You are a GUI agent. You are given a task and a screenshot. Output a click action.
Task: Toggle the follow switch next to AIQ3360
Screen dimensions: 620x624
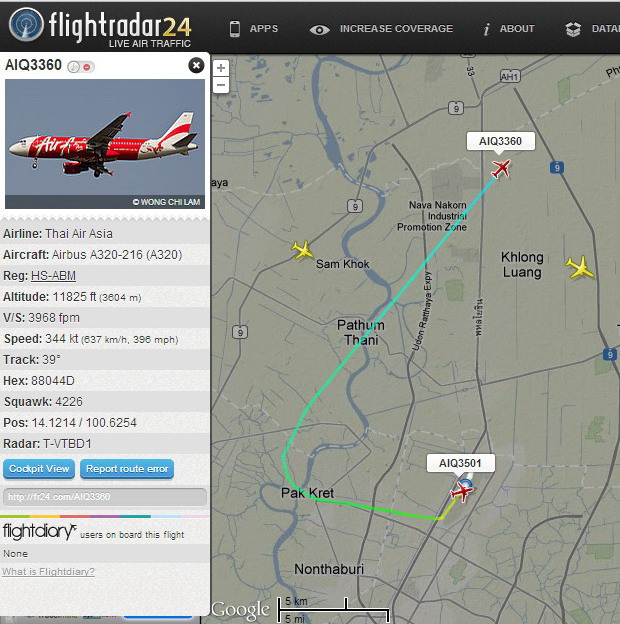coord(81,67)
